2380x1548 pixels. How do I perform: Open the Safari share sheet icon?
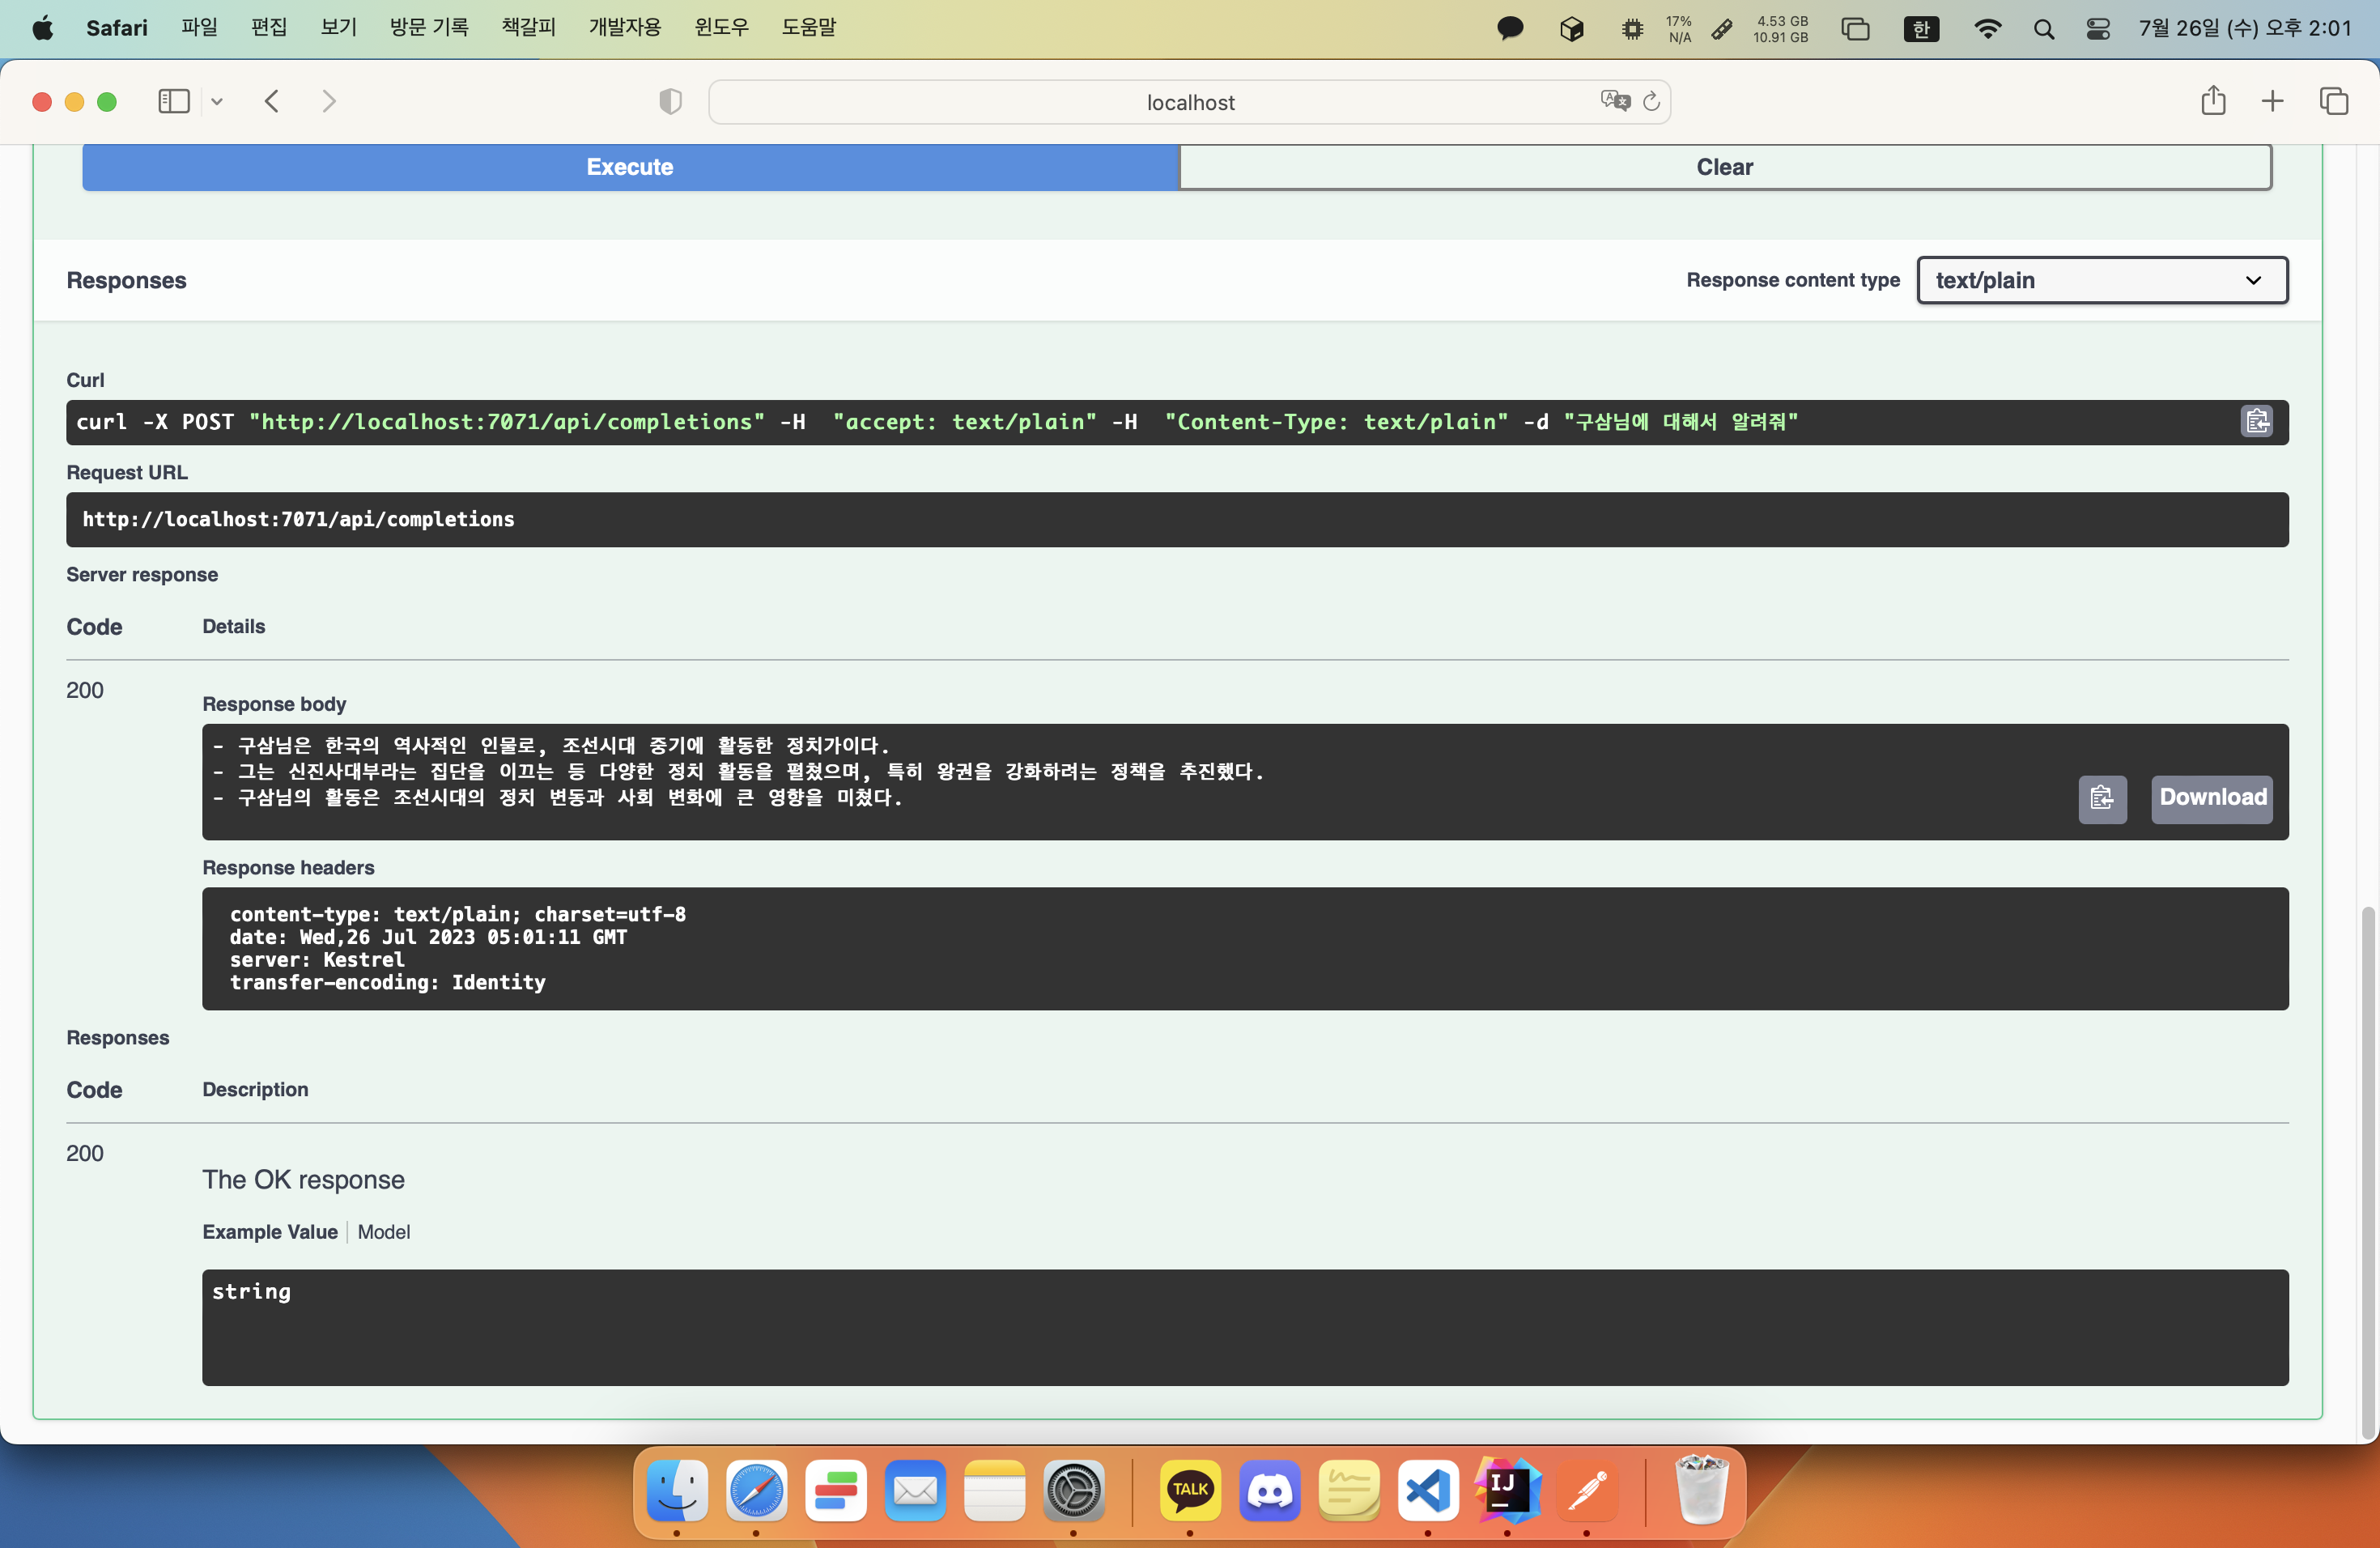[2212, 101]
